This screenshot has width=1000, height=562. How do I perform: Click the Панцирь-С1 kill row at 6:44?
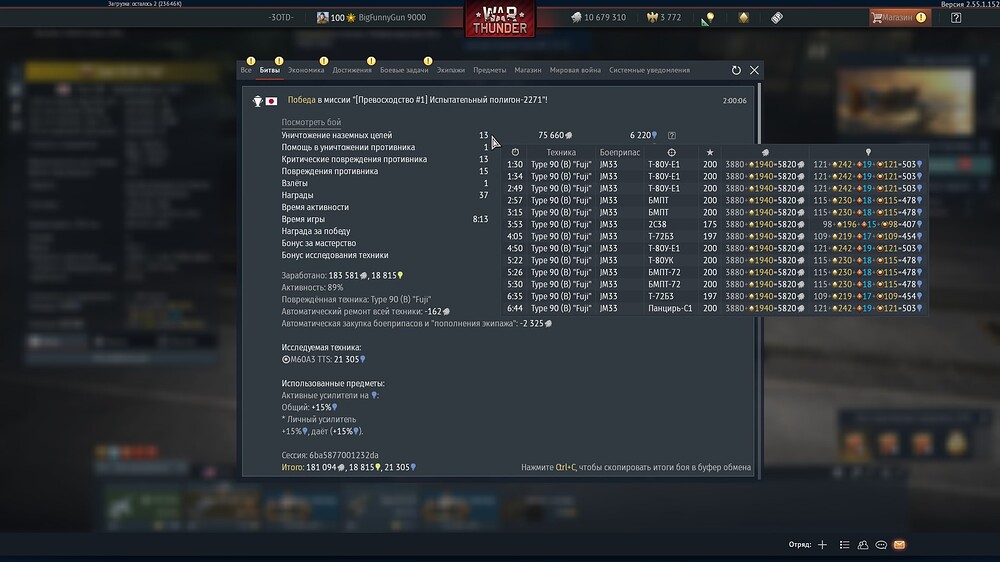[x=714, y=308]
